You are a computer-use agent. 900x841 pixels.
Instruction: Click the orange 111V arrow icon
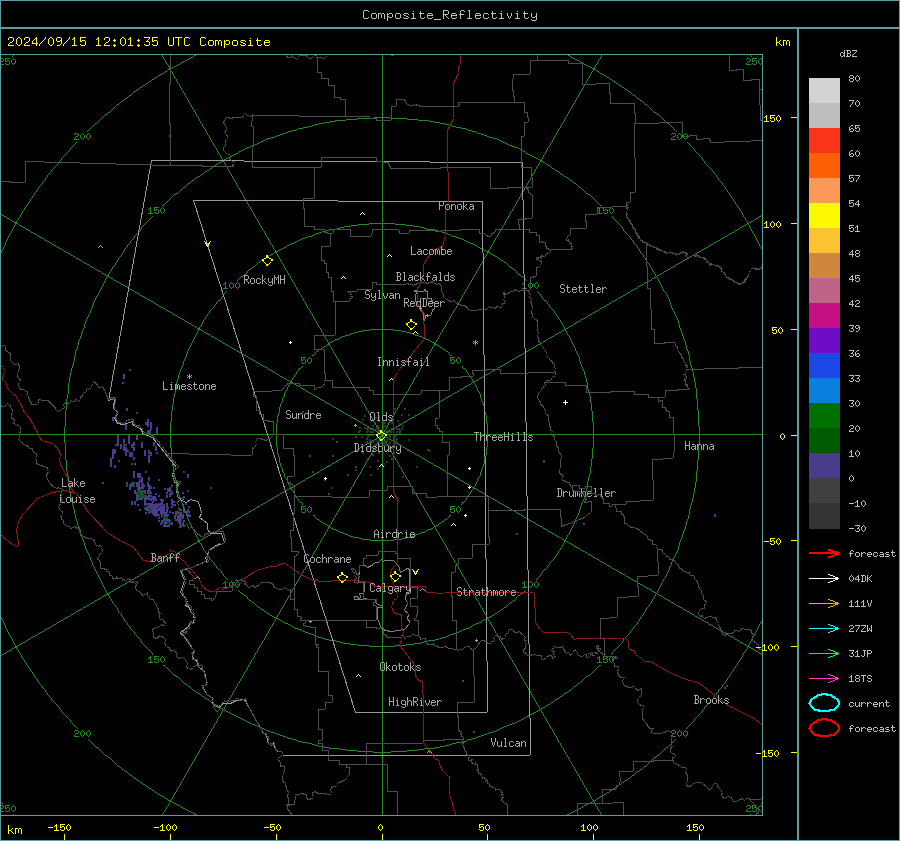(824, 603)
